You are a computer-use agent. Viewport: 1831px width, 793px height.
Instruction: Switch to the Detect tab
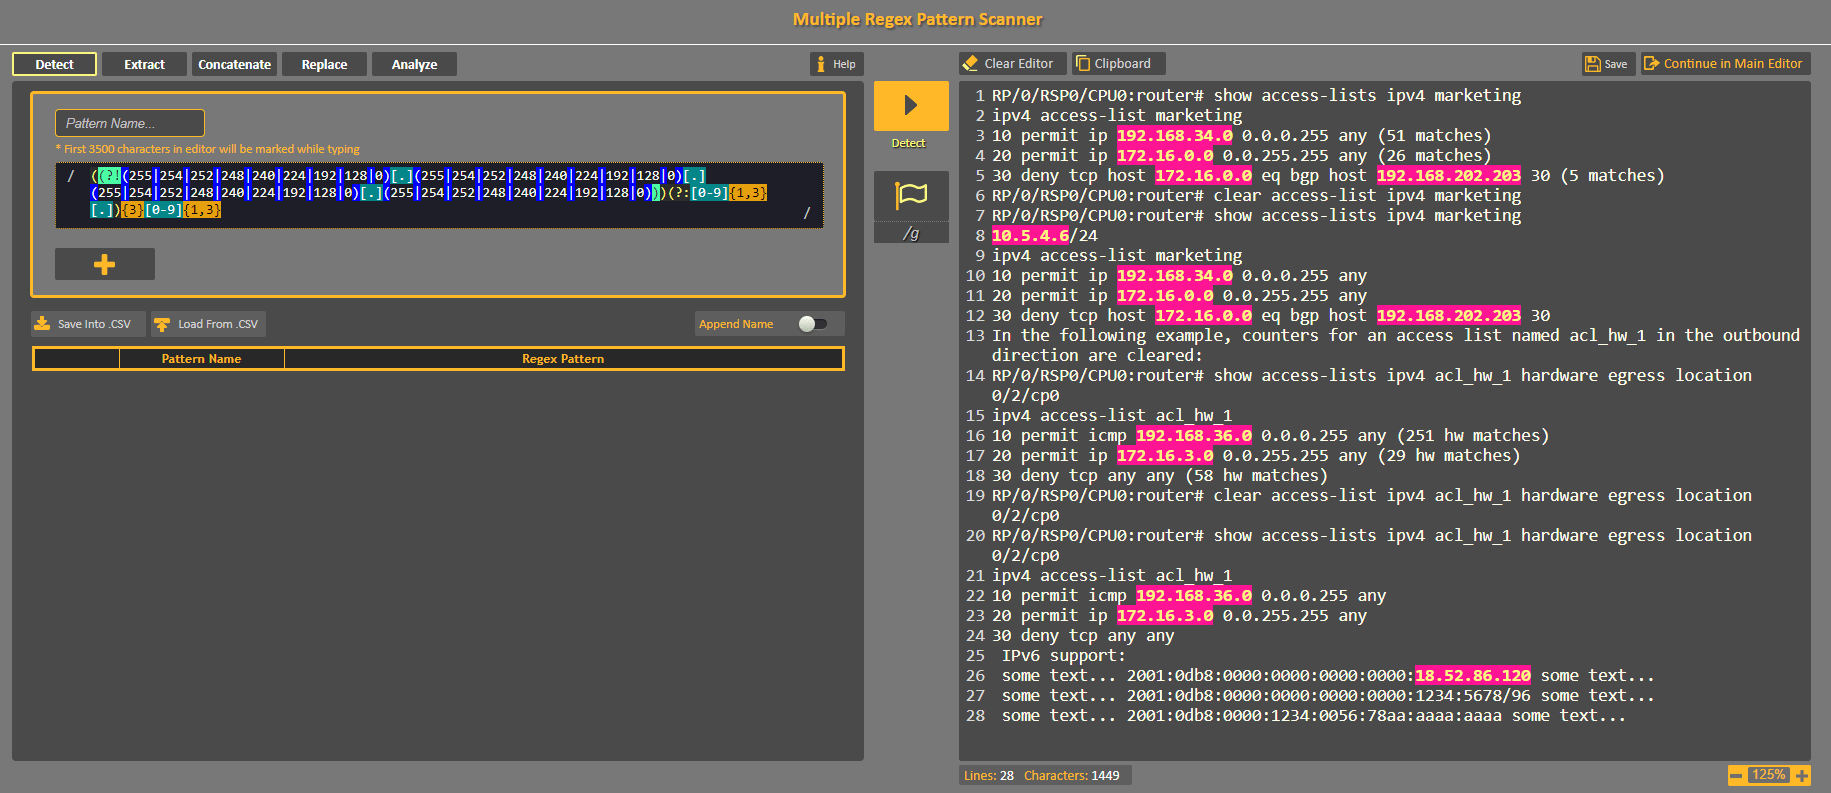coord(55,64)
